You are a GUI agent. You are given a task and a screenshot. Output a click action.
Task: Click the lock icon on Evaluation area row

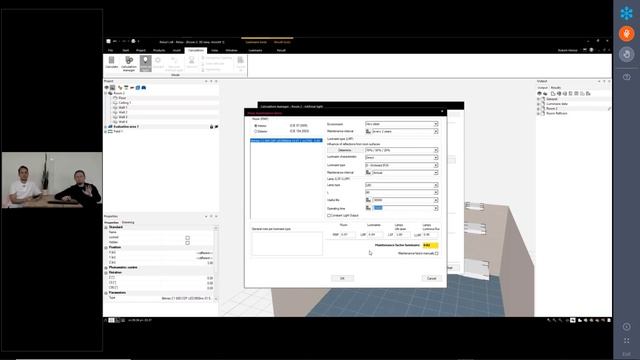point(211,127)
